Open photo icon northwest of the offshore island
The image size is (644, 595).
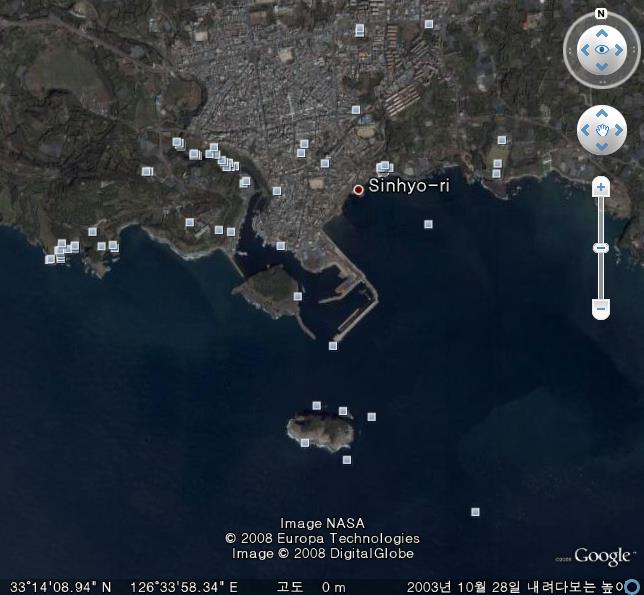(316, 406)
